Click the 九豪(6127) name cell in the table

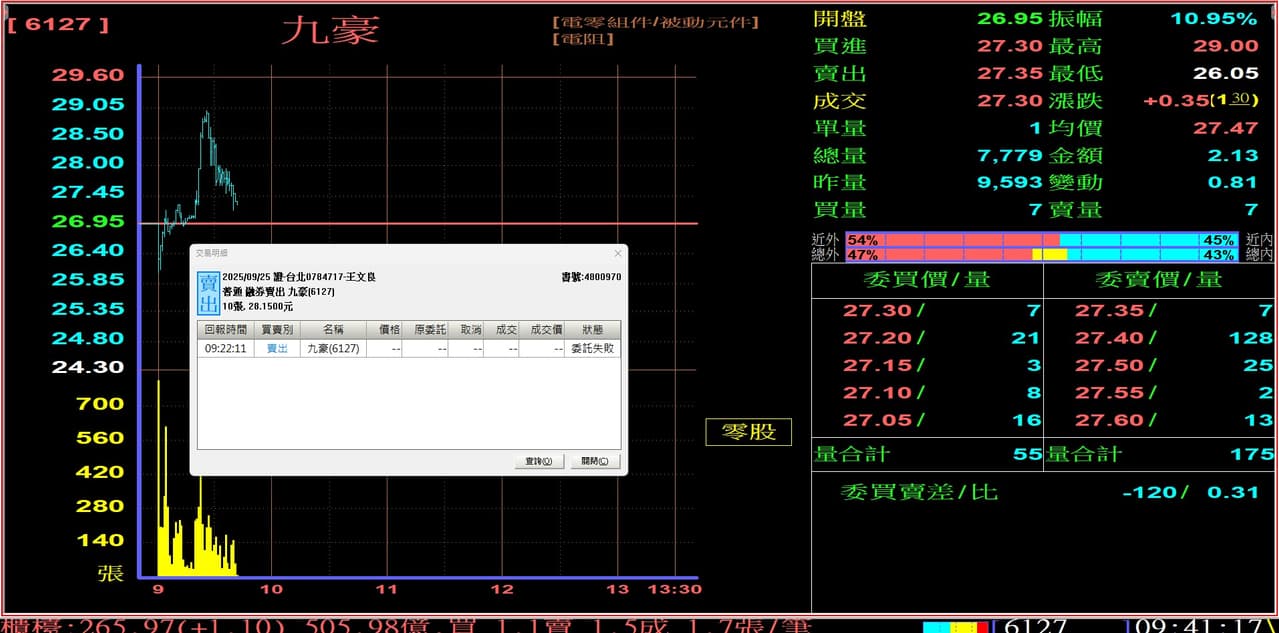point(333,348)
